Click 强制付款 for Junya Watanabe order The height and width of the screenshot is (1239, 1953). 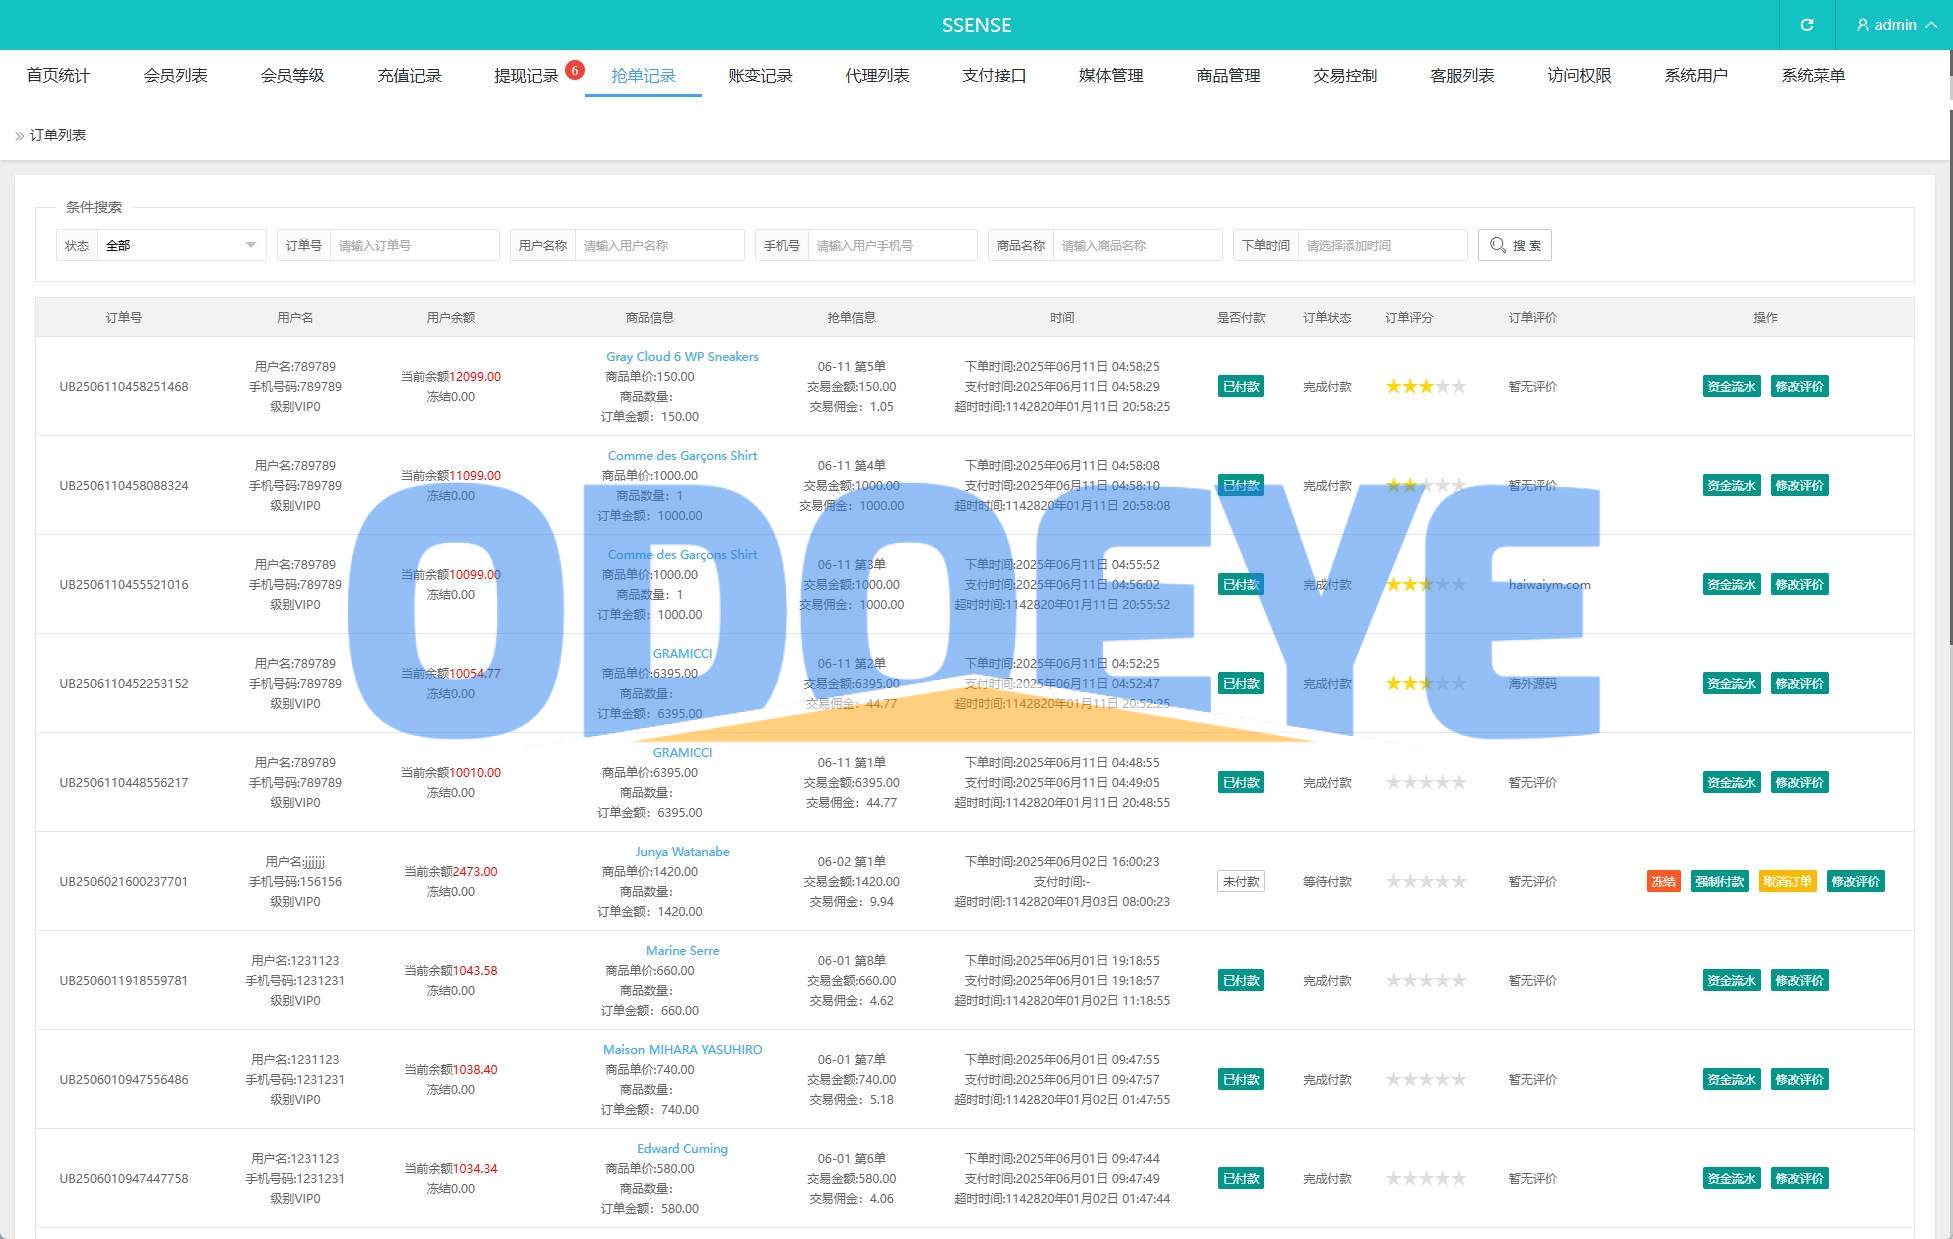1719,881
